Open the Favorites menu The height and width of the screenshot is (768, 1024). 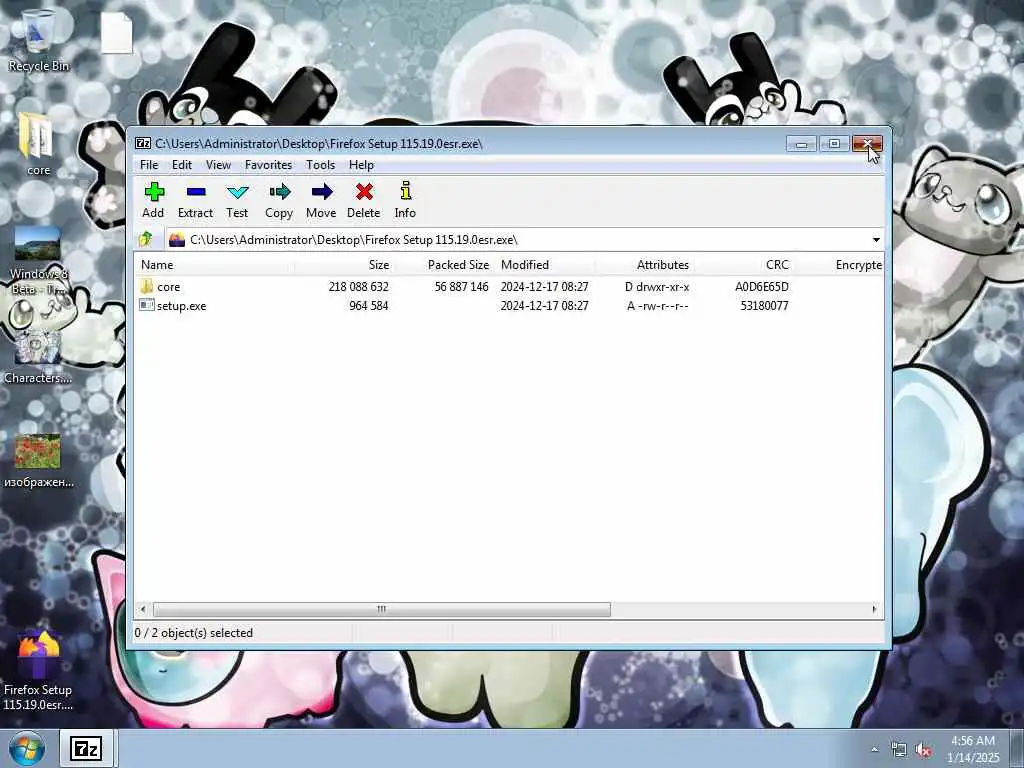(268, 165)
